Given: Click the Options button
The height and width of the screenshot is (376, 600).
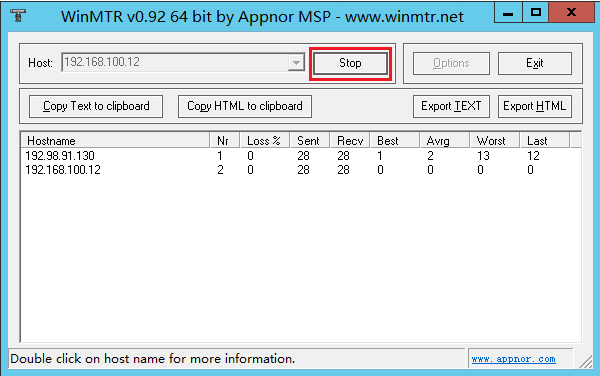Looking at the screenshot, I should point(451,63).
